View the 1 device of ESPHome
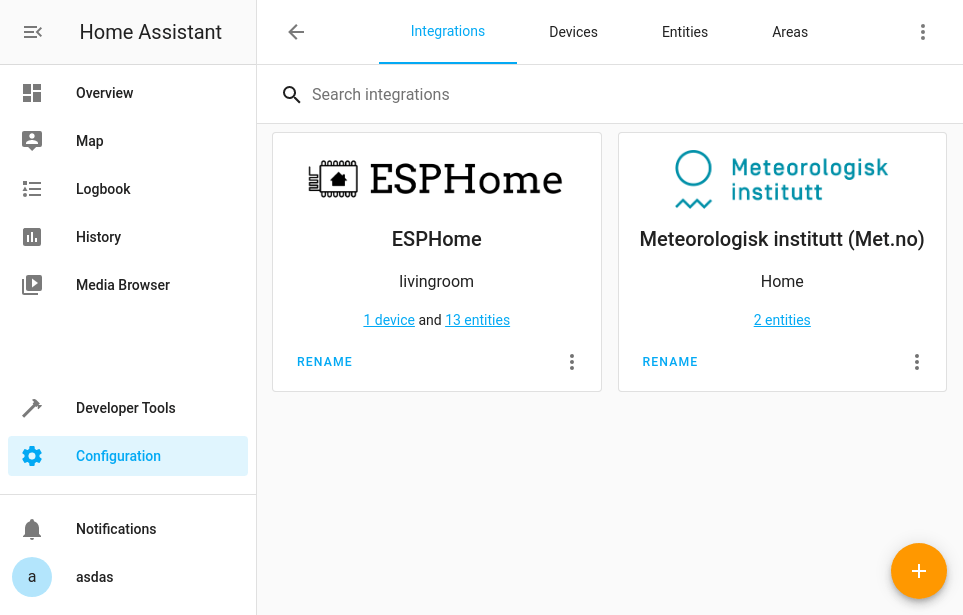The width and height of the screenshot is (963, 615). (x=389, y=319)
